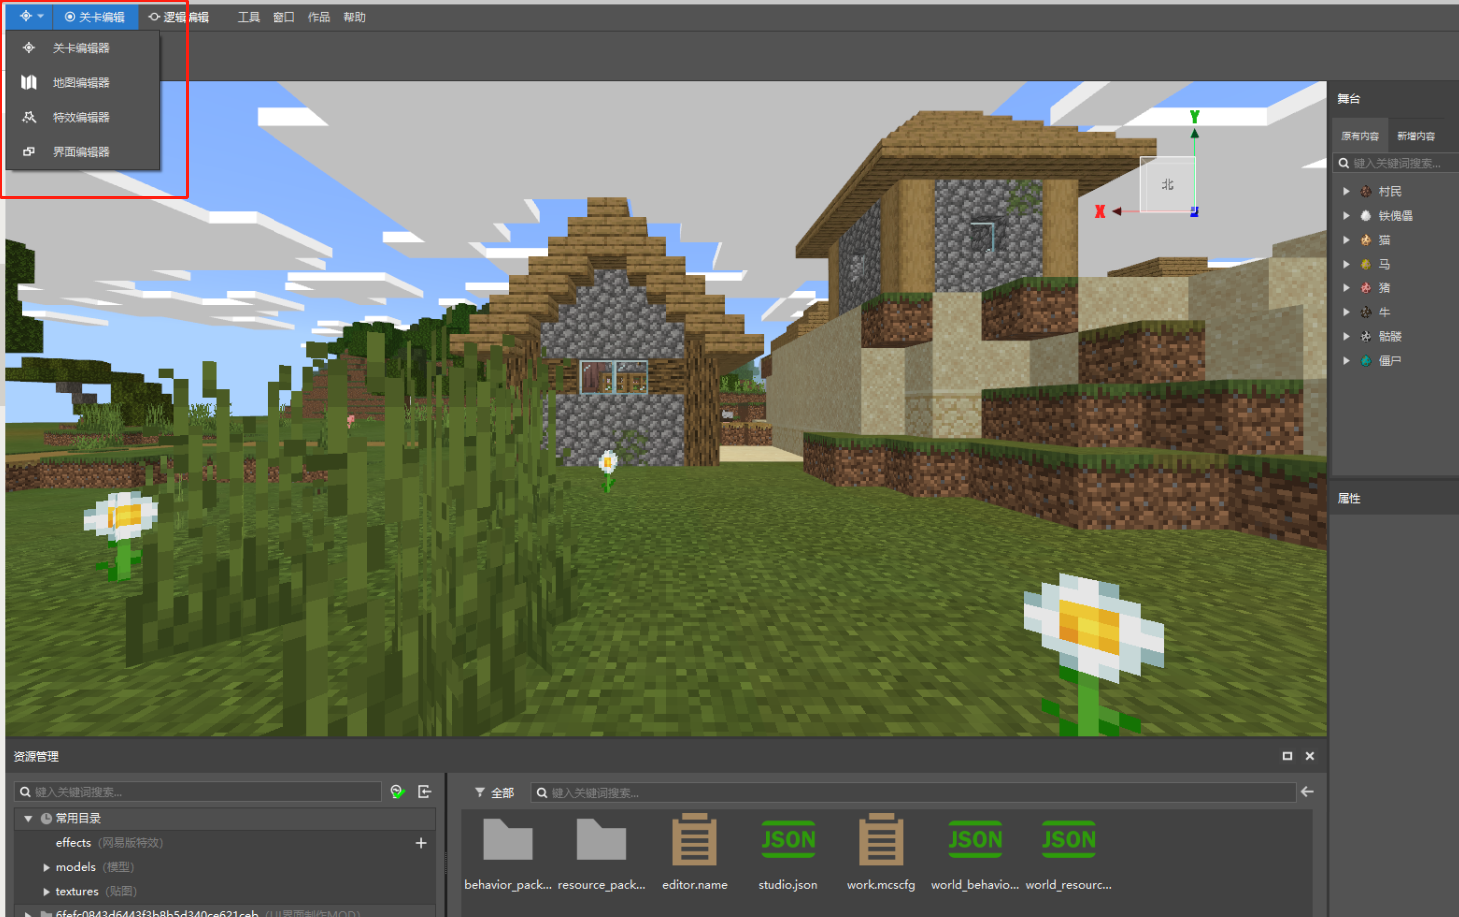Open the resource_pack folder thumbnail
This screenshot has width=1459, height=917.
(x=601, y=839)
